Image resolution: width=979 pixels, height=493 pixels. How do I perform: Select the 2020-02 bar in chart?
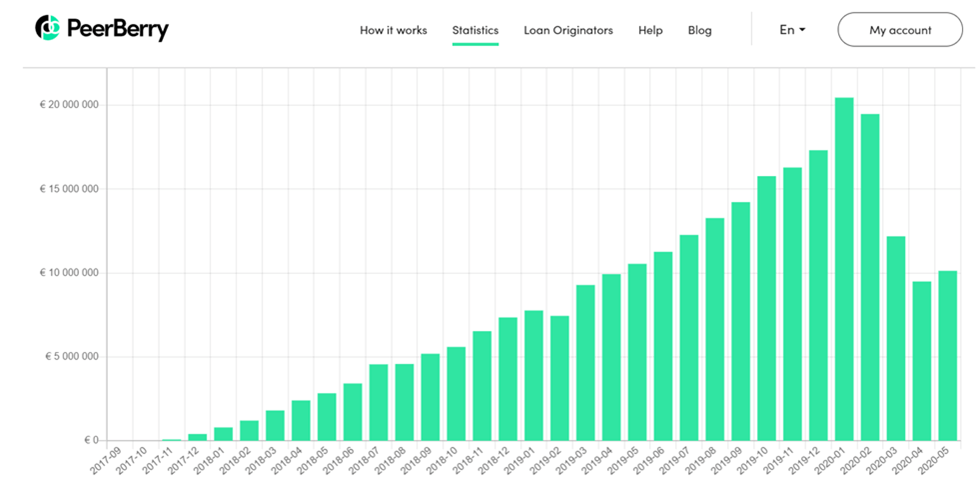(870, 278)
